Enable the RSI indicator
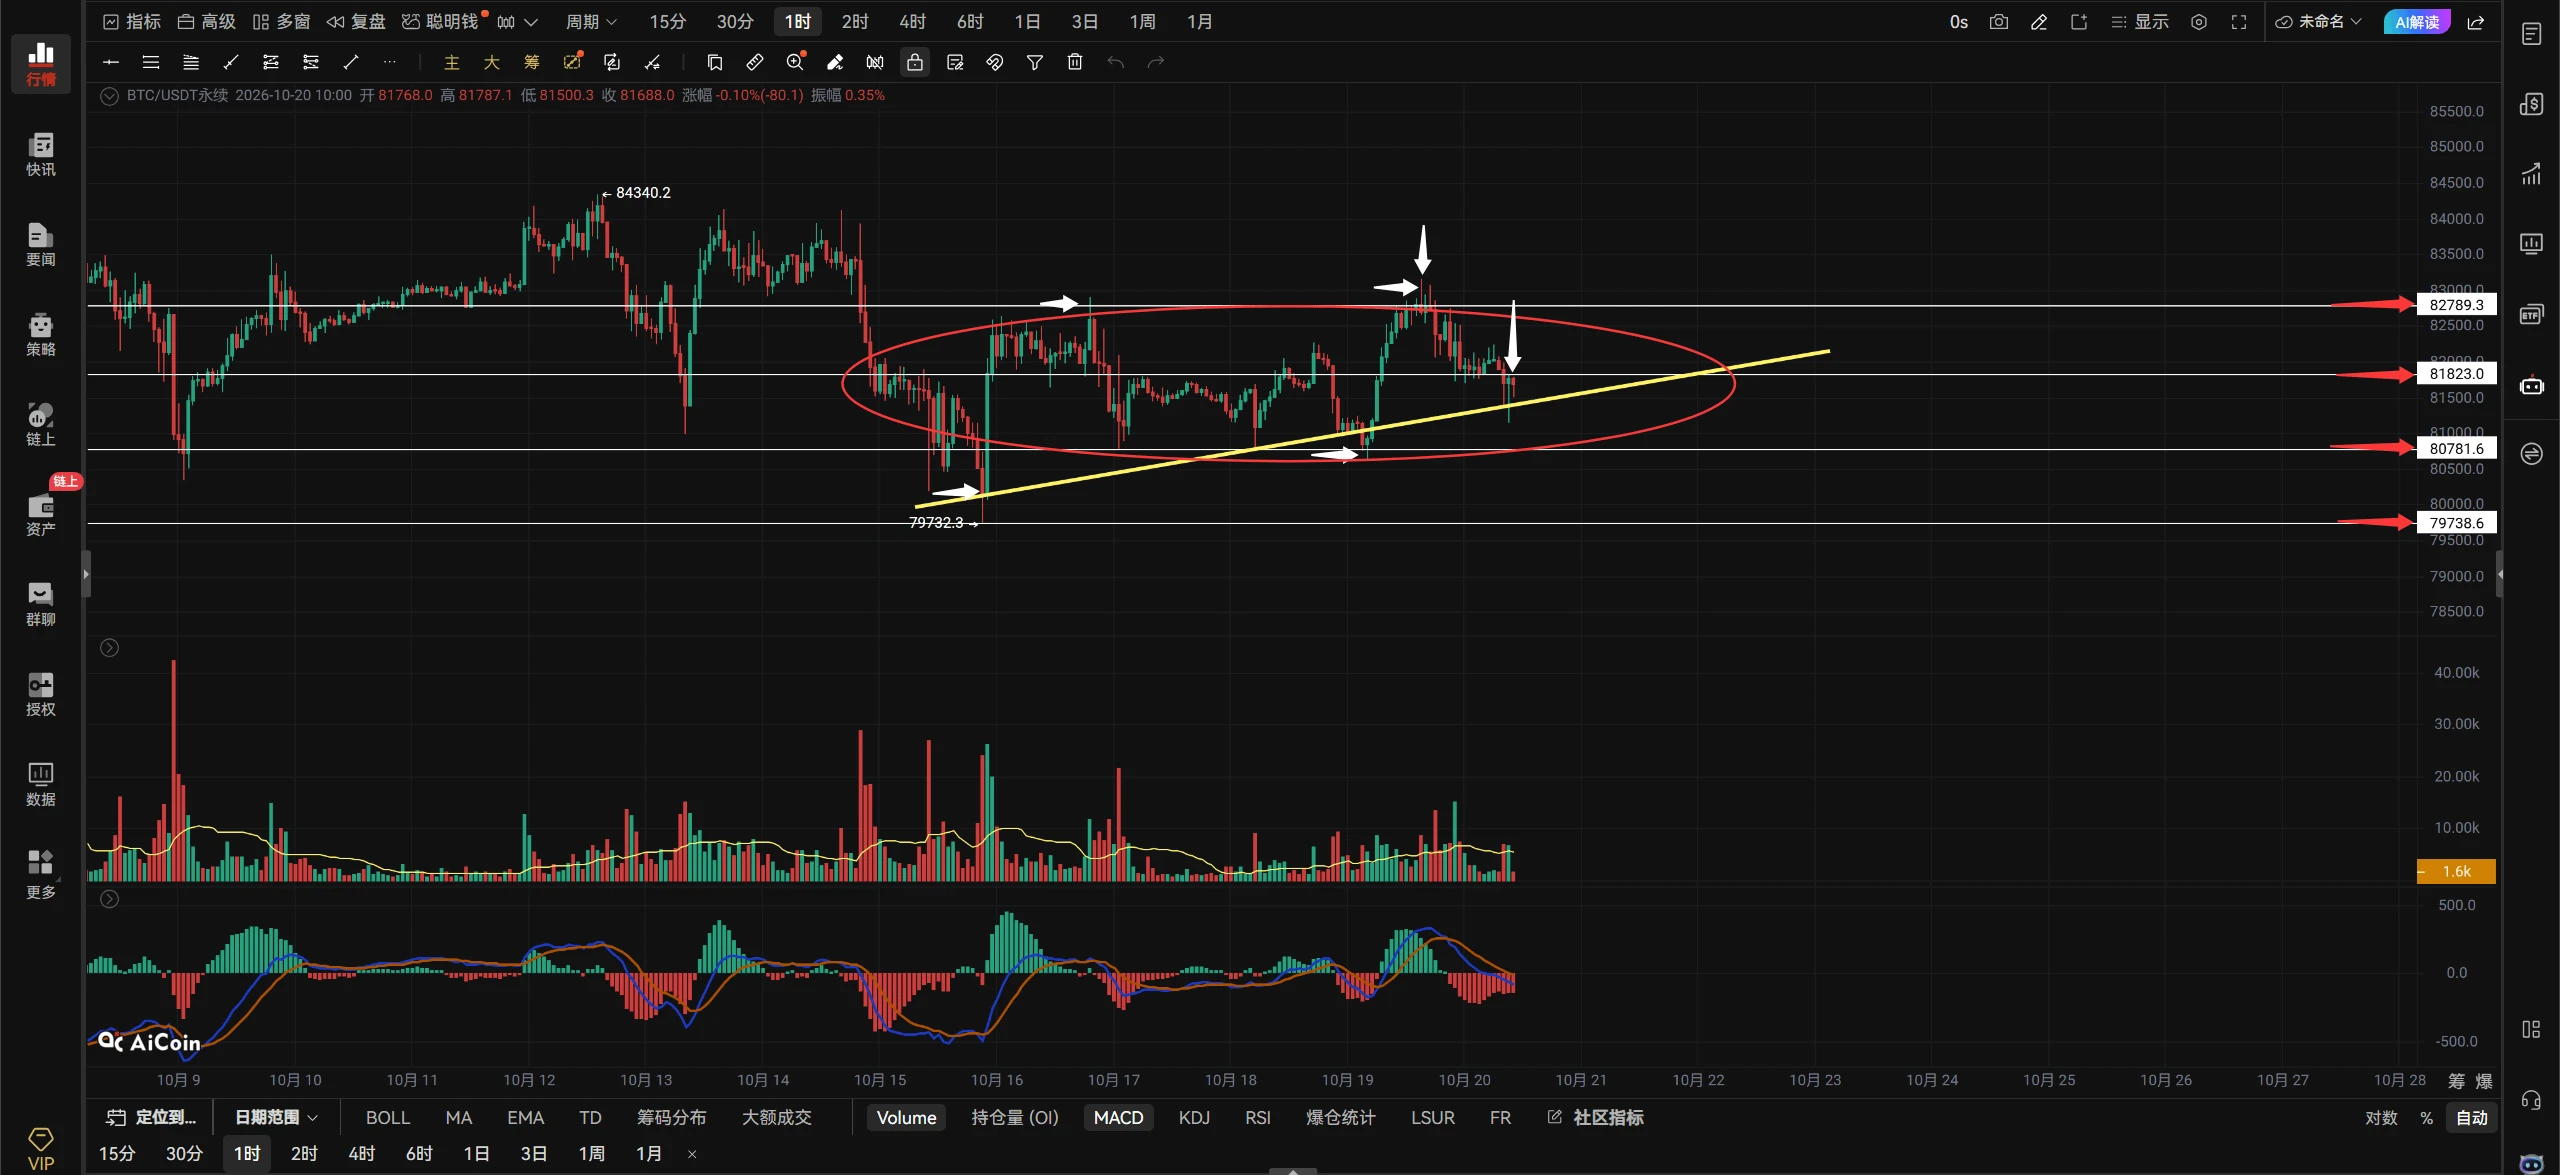This screenshot has width=2560, height=1175. 1258,1117
